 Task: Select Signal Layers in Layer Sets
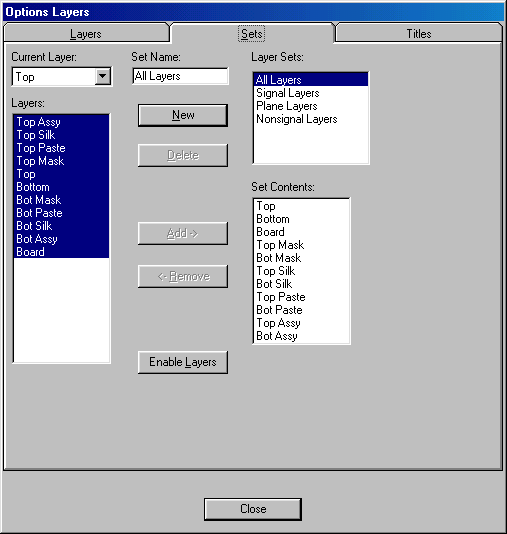(x=311, y=93)
